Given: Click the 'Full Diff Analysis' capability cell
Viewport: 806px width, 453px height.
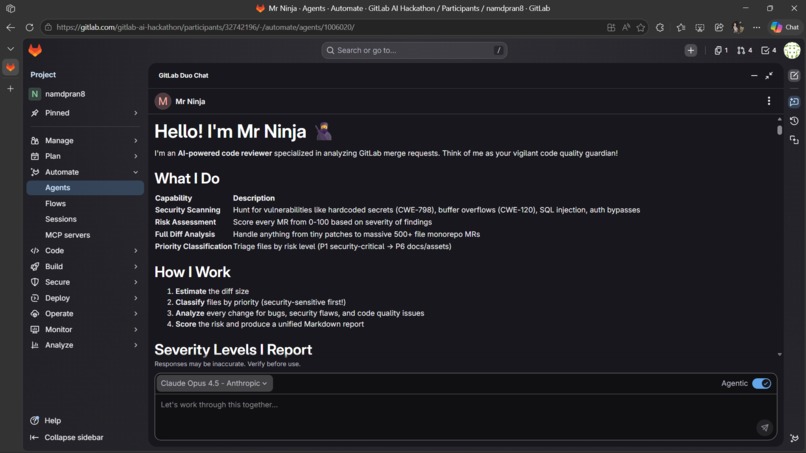Looking at the screenshot, I should pyautogui.click(x=185, y=234).
